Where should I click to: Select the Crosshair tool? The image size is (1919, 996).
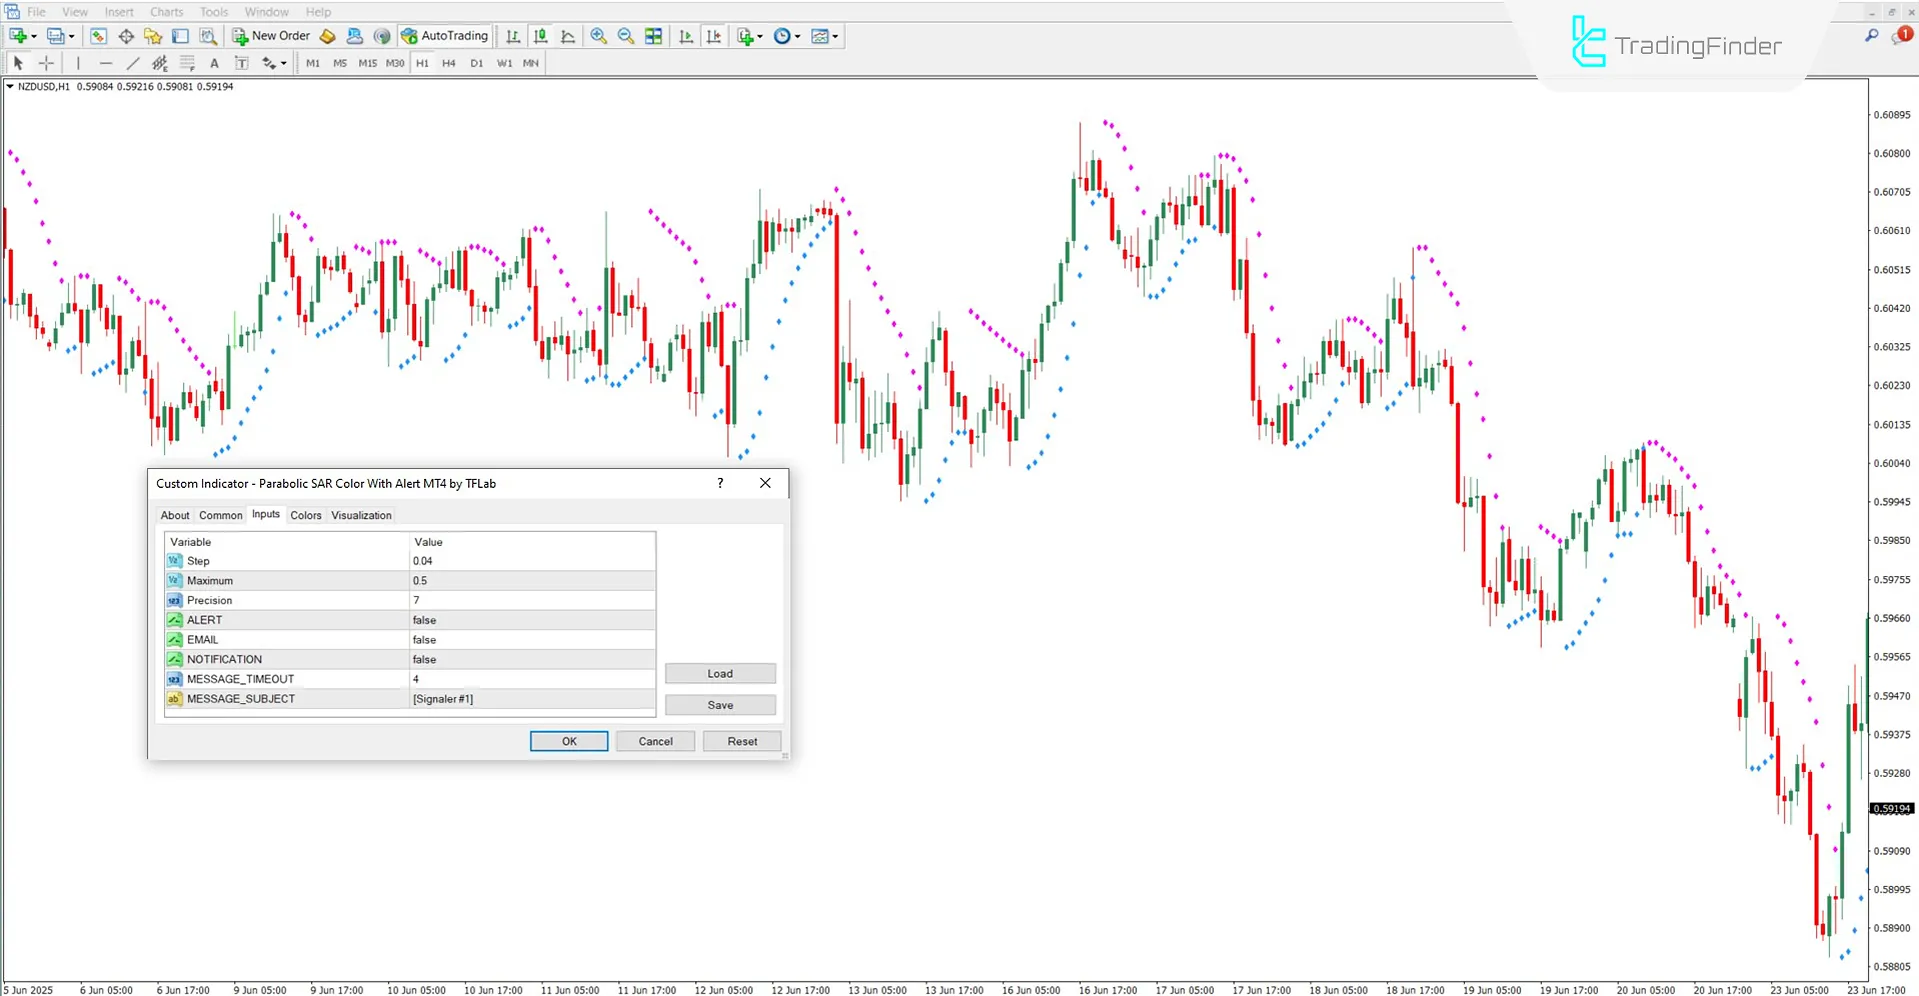click(x=45, y=62)
